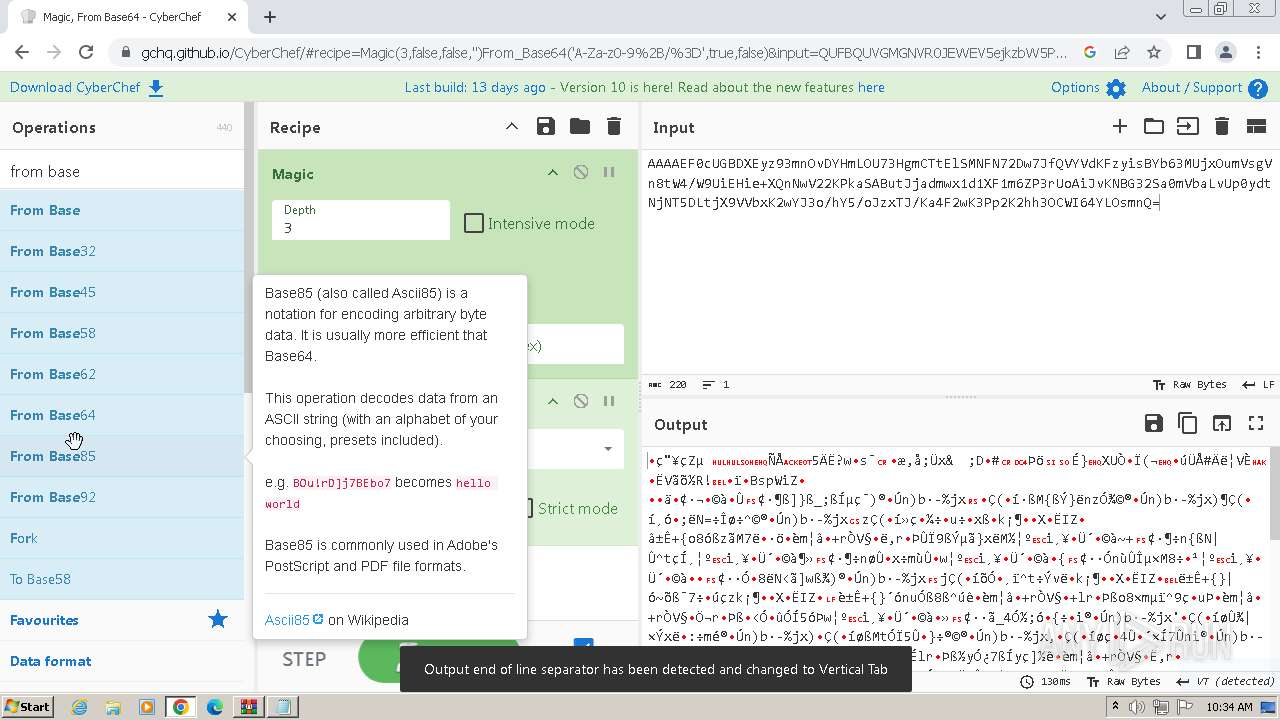
Task: Change the output VT end-of-line separator
Action: pos(1226,681)
